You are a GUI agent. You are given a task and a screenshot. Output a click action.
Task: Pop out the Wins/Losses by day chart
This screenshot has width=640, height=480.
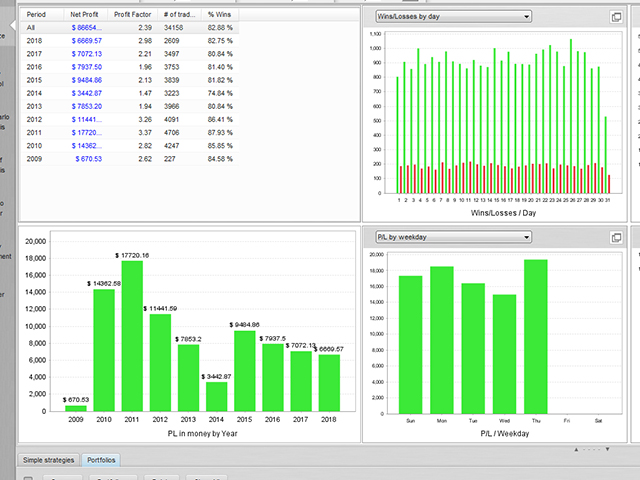[x=616, y=17]
